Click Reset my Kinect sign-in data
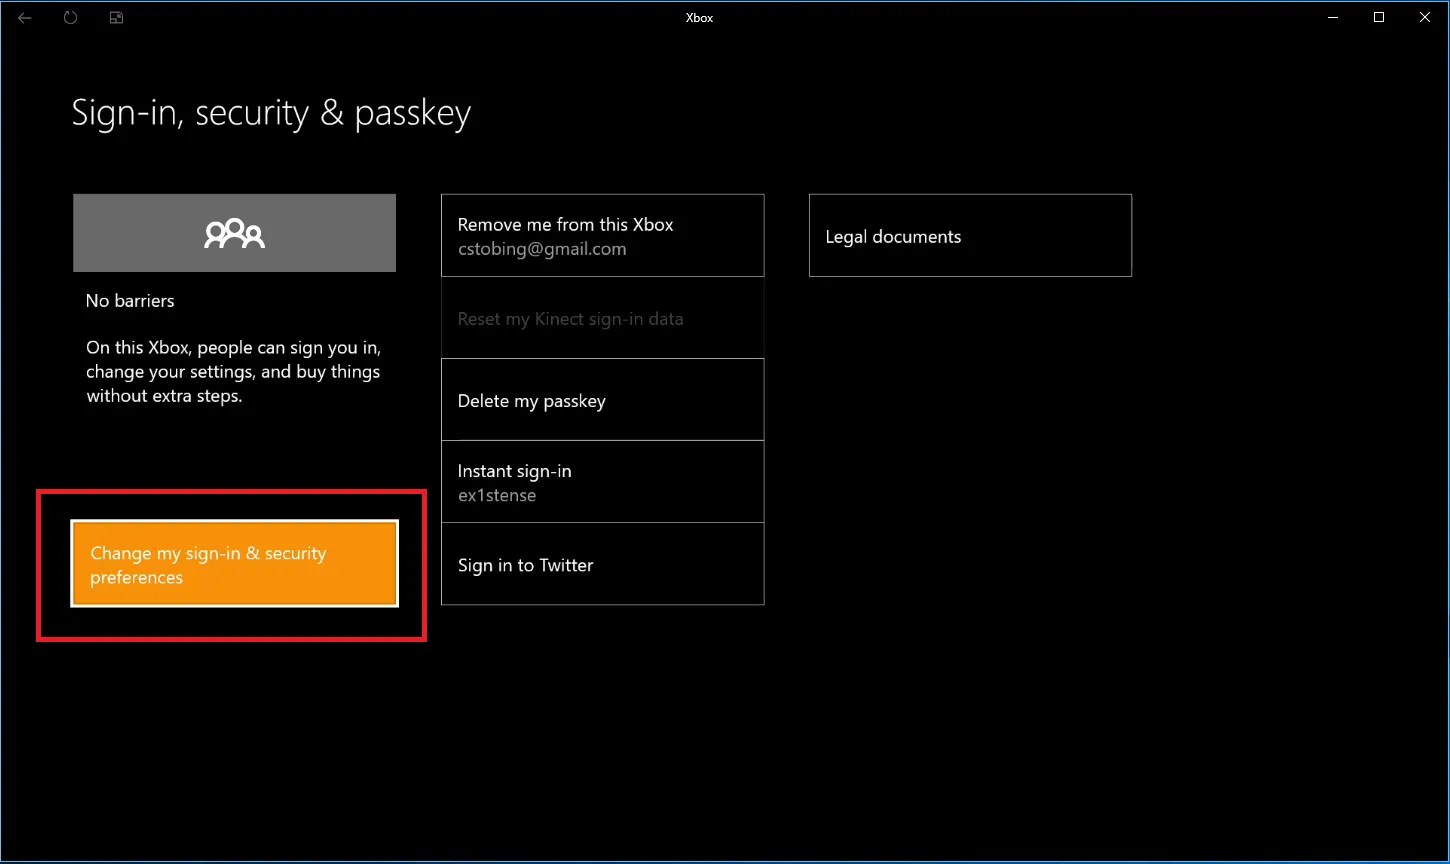 [602, 318]
